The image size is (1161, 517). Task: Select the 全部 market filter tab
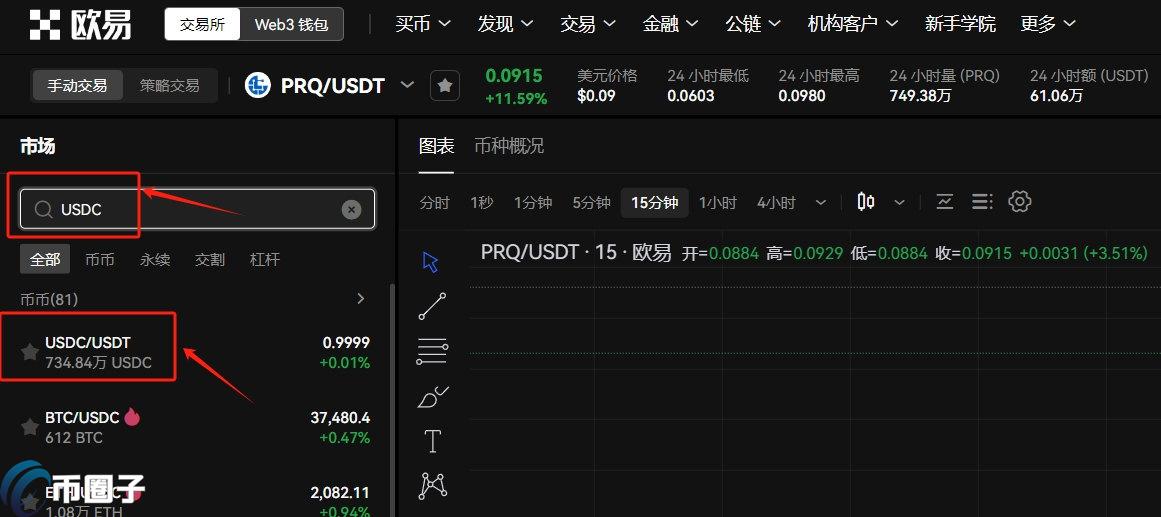[x=44, y=259]
